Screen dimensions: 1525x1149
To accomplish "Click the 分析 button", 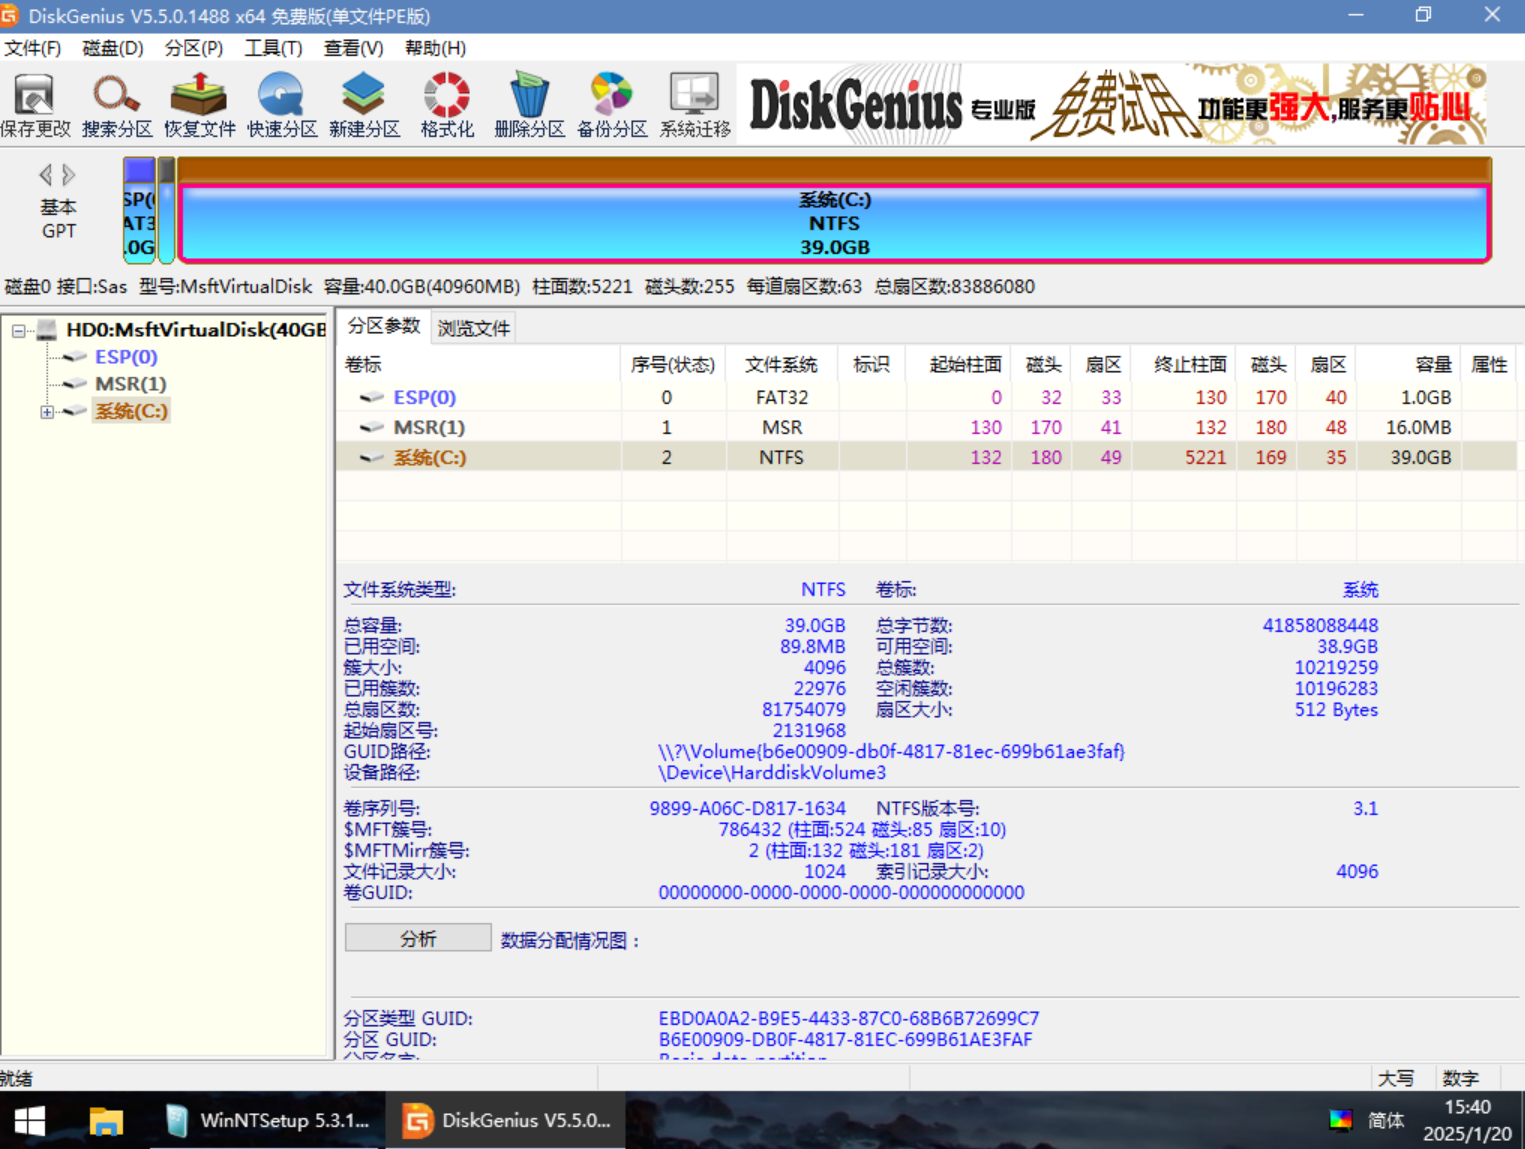I will pos(418,938).
